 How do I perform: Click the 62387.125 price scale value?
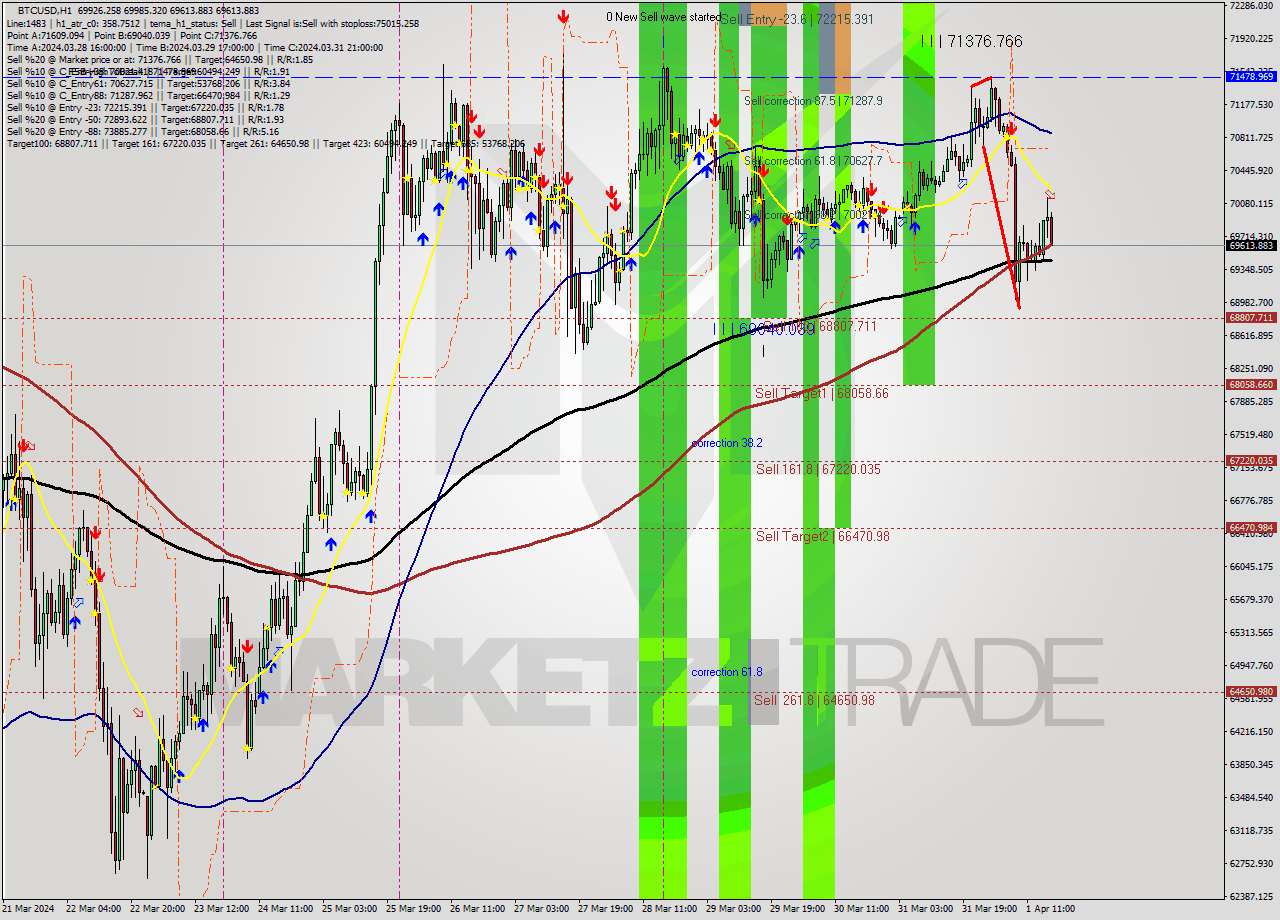click(1251, 896)
